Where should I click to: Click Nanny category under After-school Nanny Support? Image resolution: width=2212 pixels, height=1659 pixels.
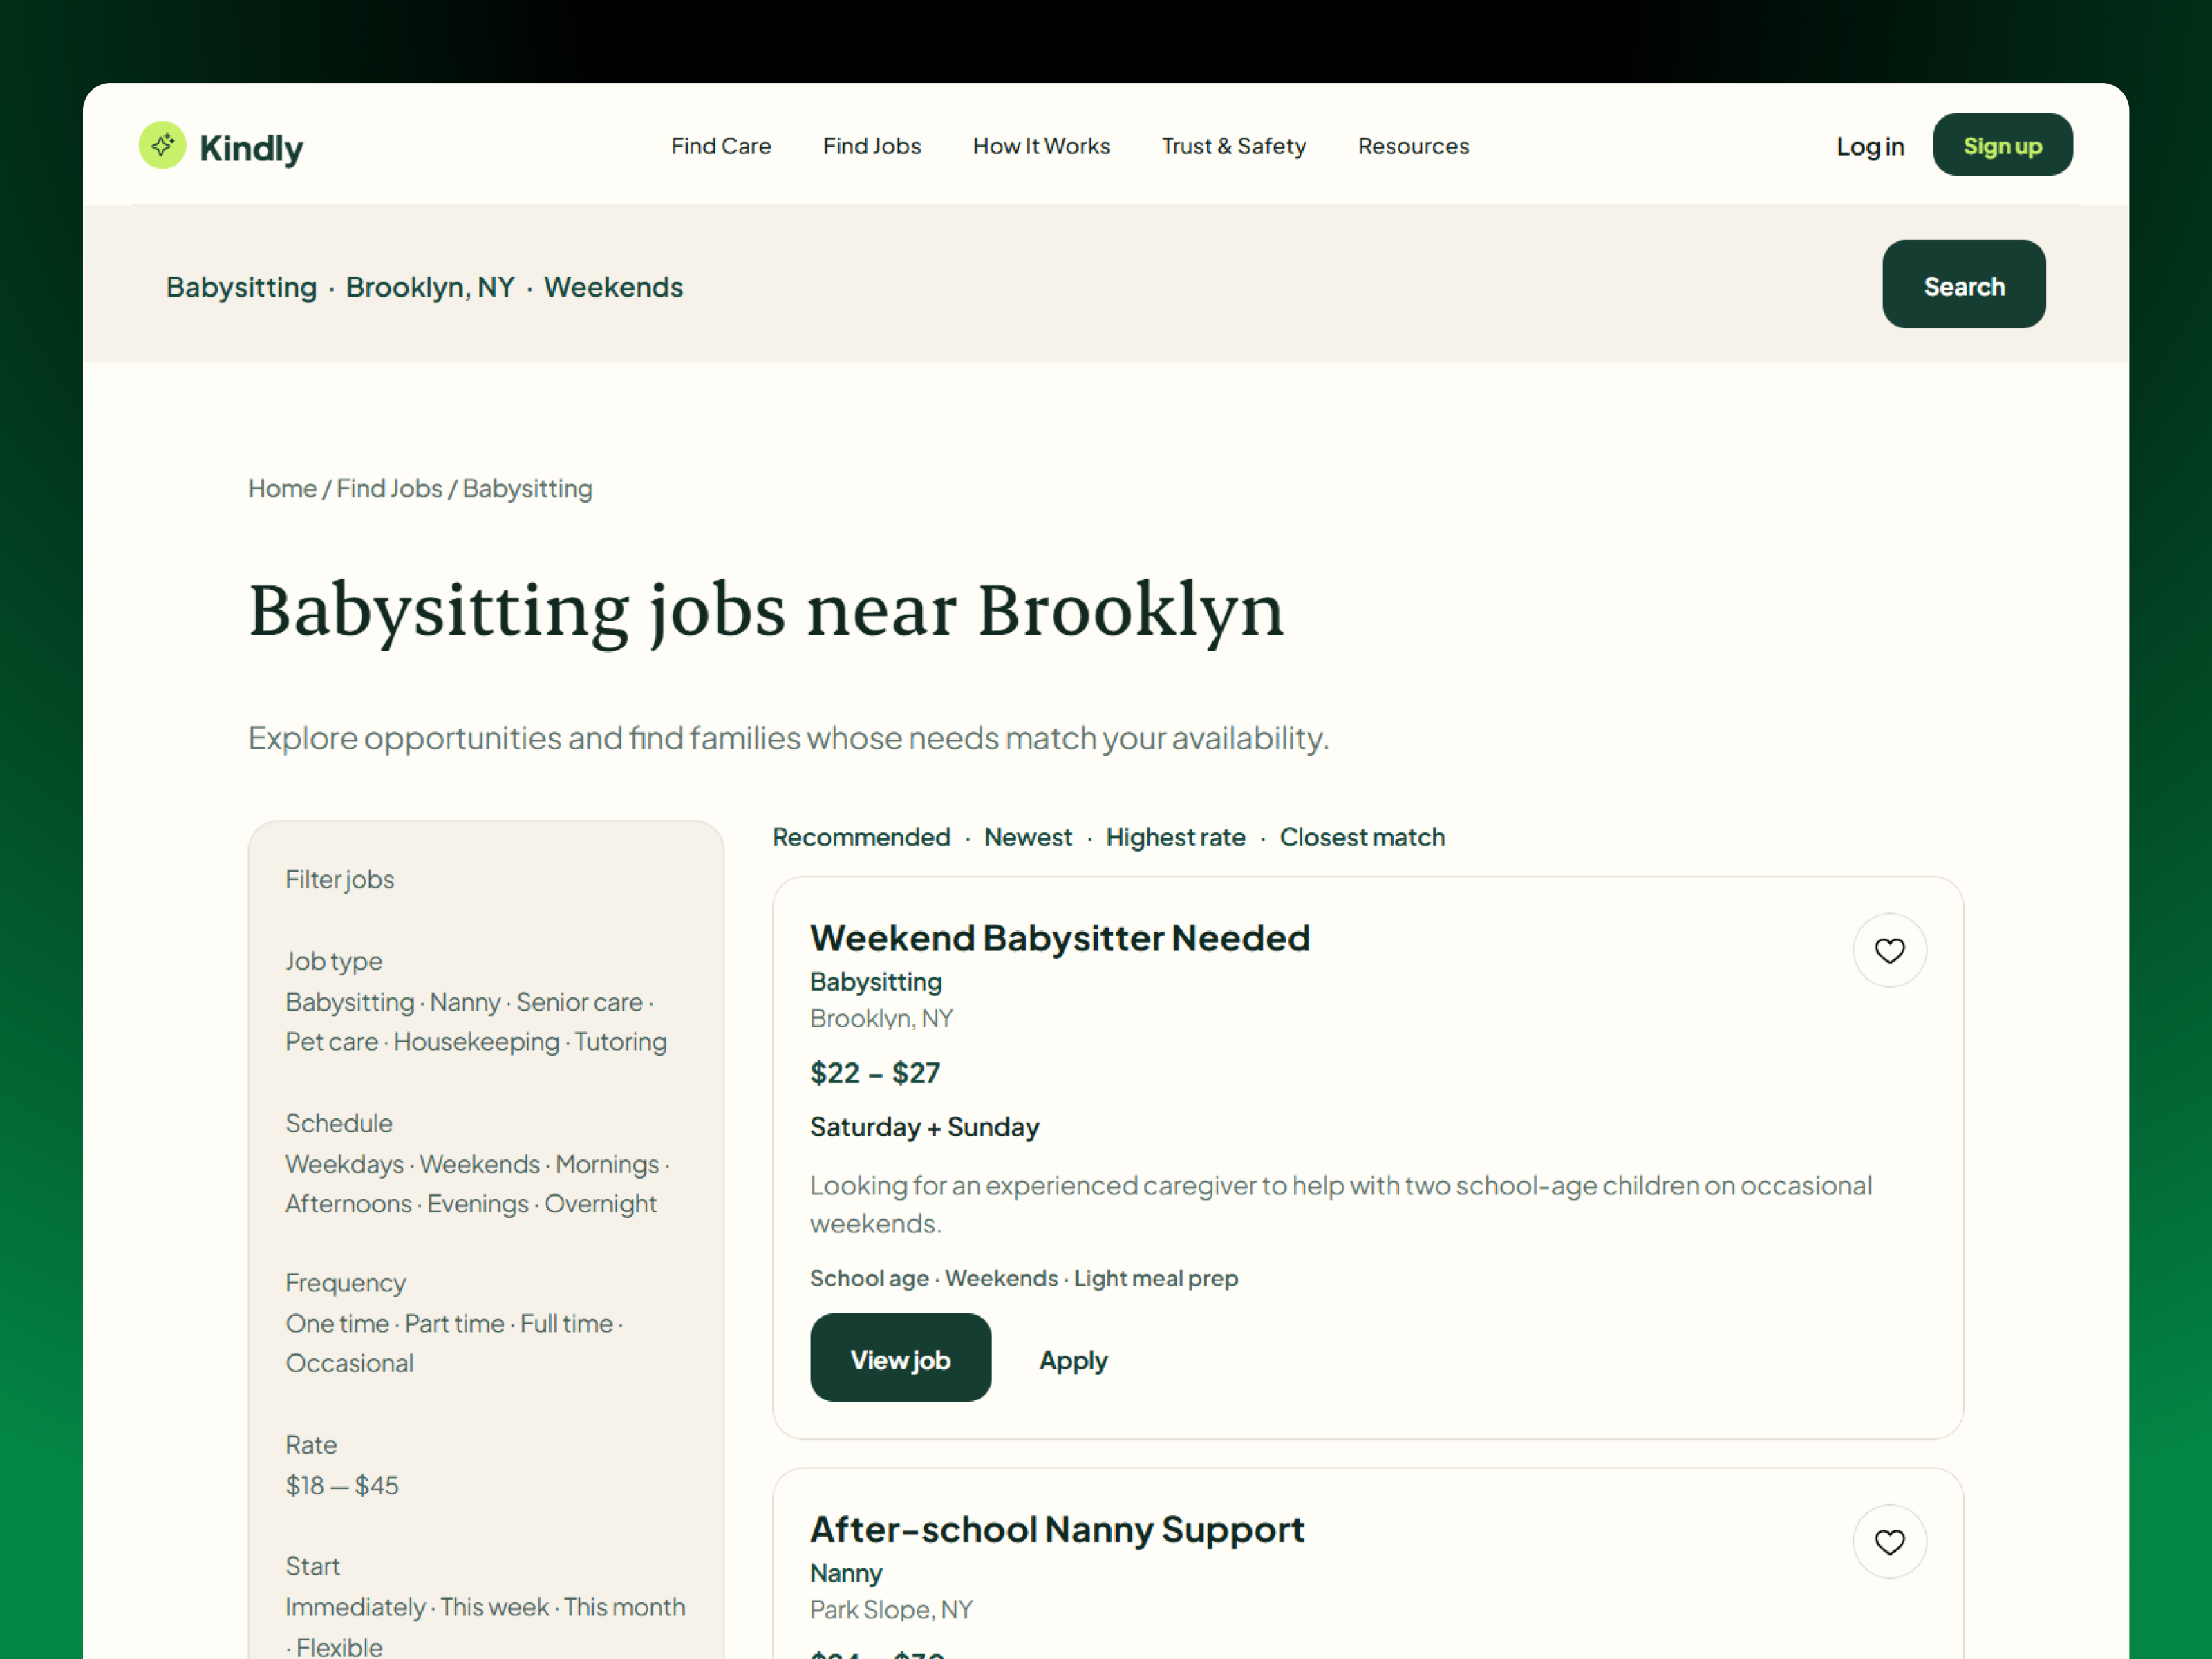(x=846, y=1573)
